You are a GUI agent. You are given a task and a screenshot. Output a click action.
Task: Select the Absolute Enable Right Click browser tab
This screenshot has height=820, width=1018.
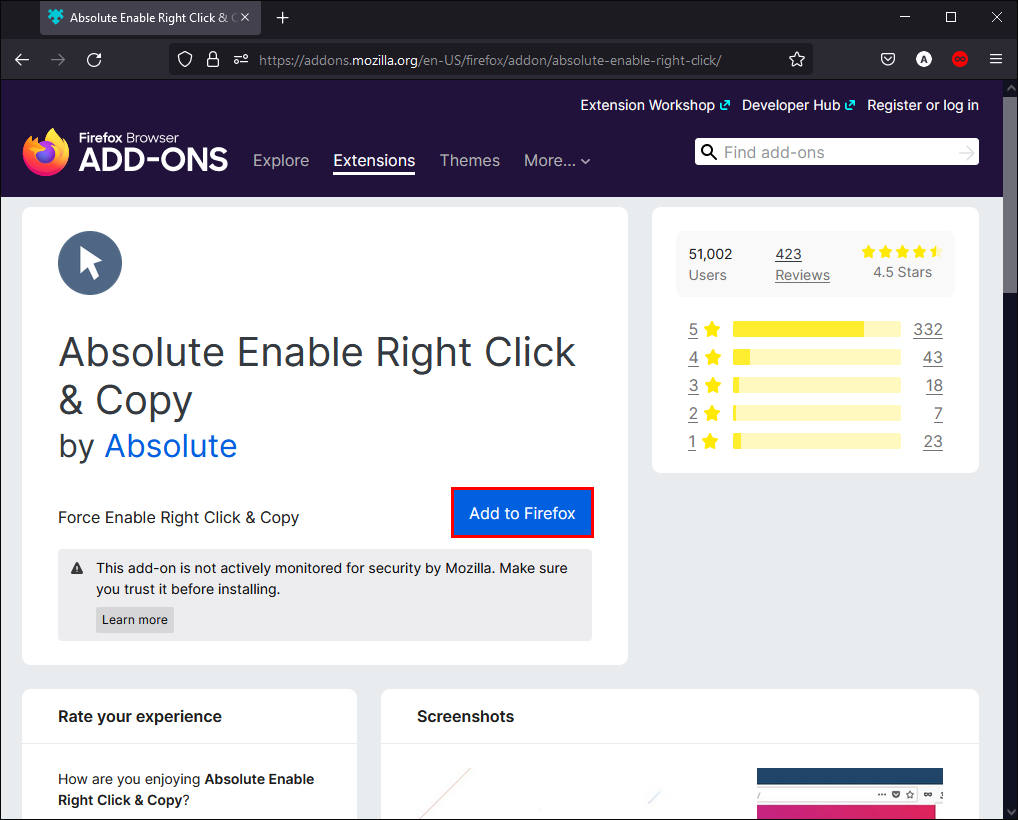coord(151,18)
